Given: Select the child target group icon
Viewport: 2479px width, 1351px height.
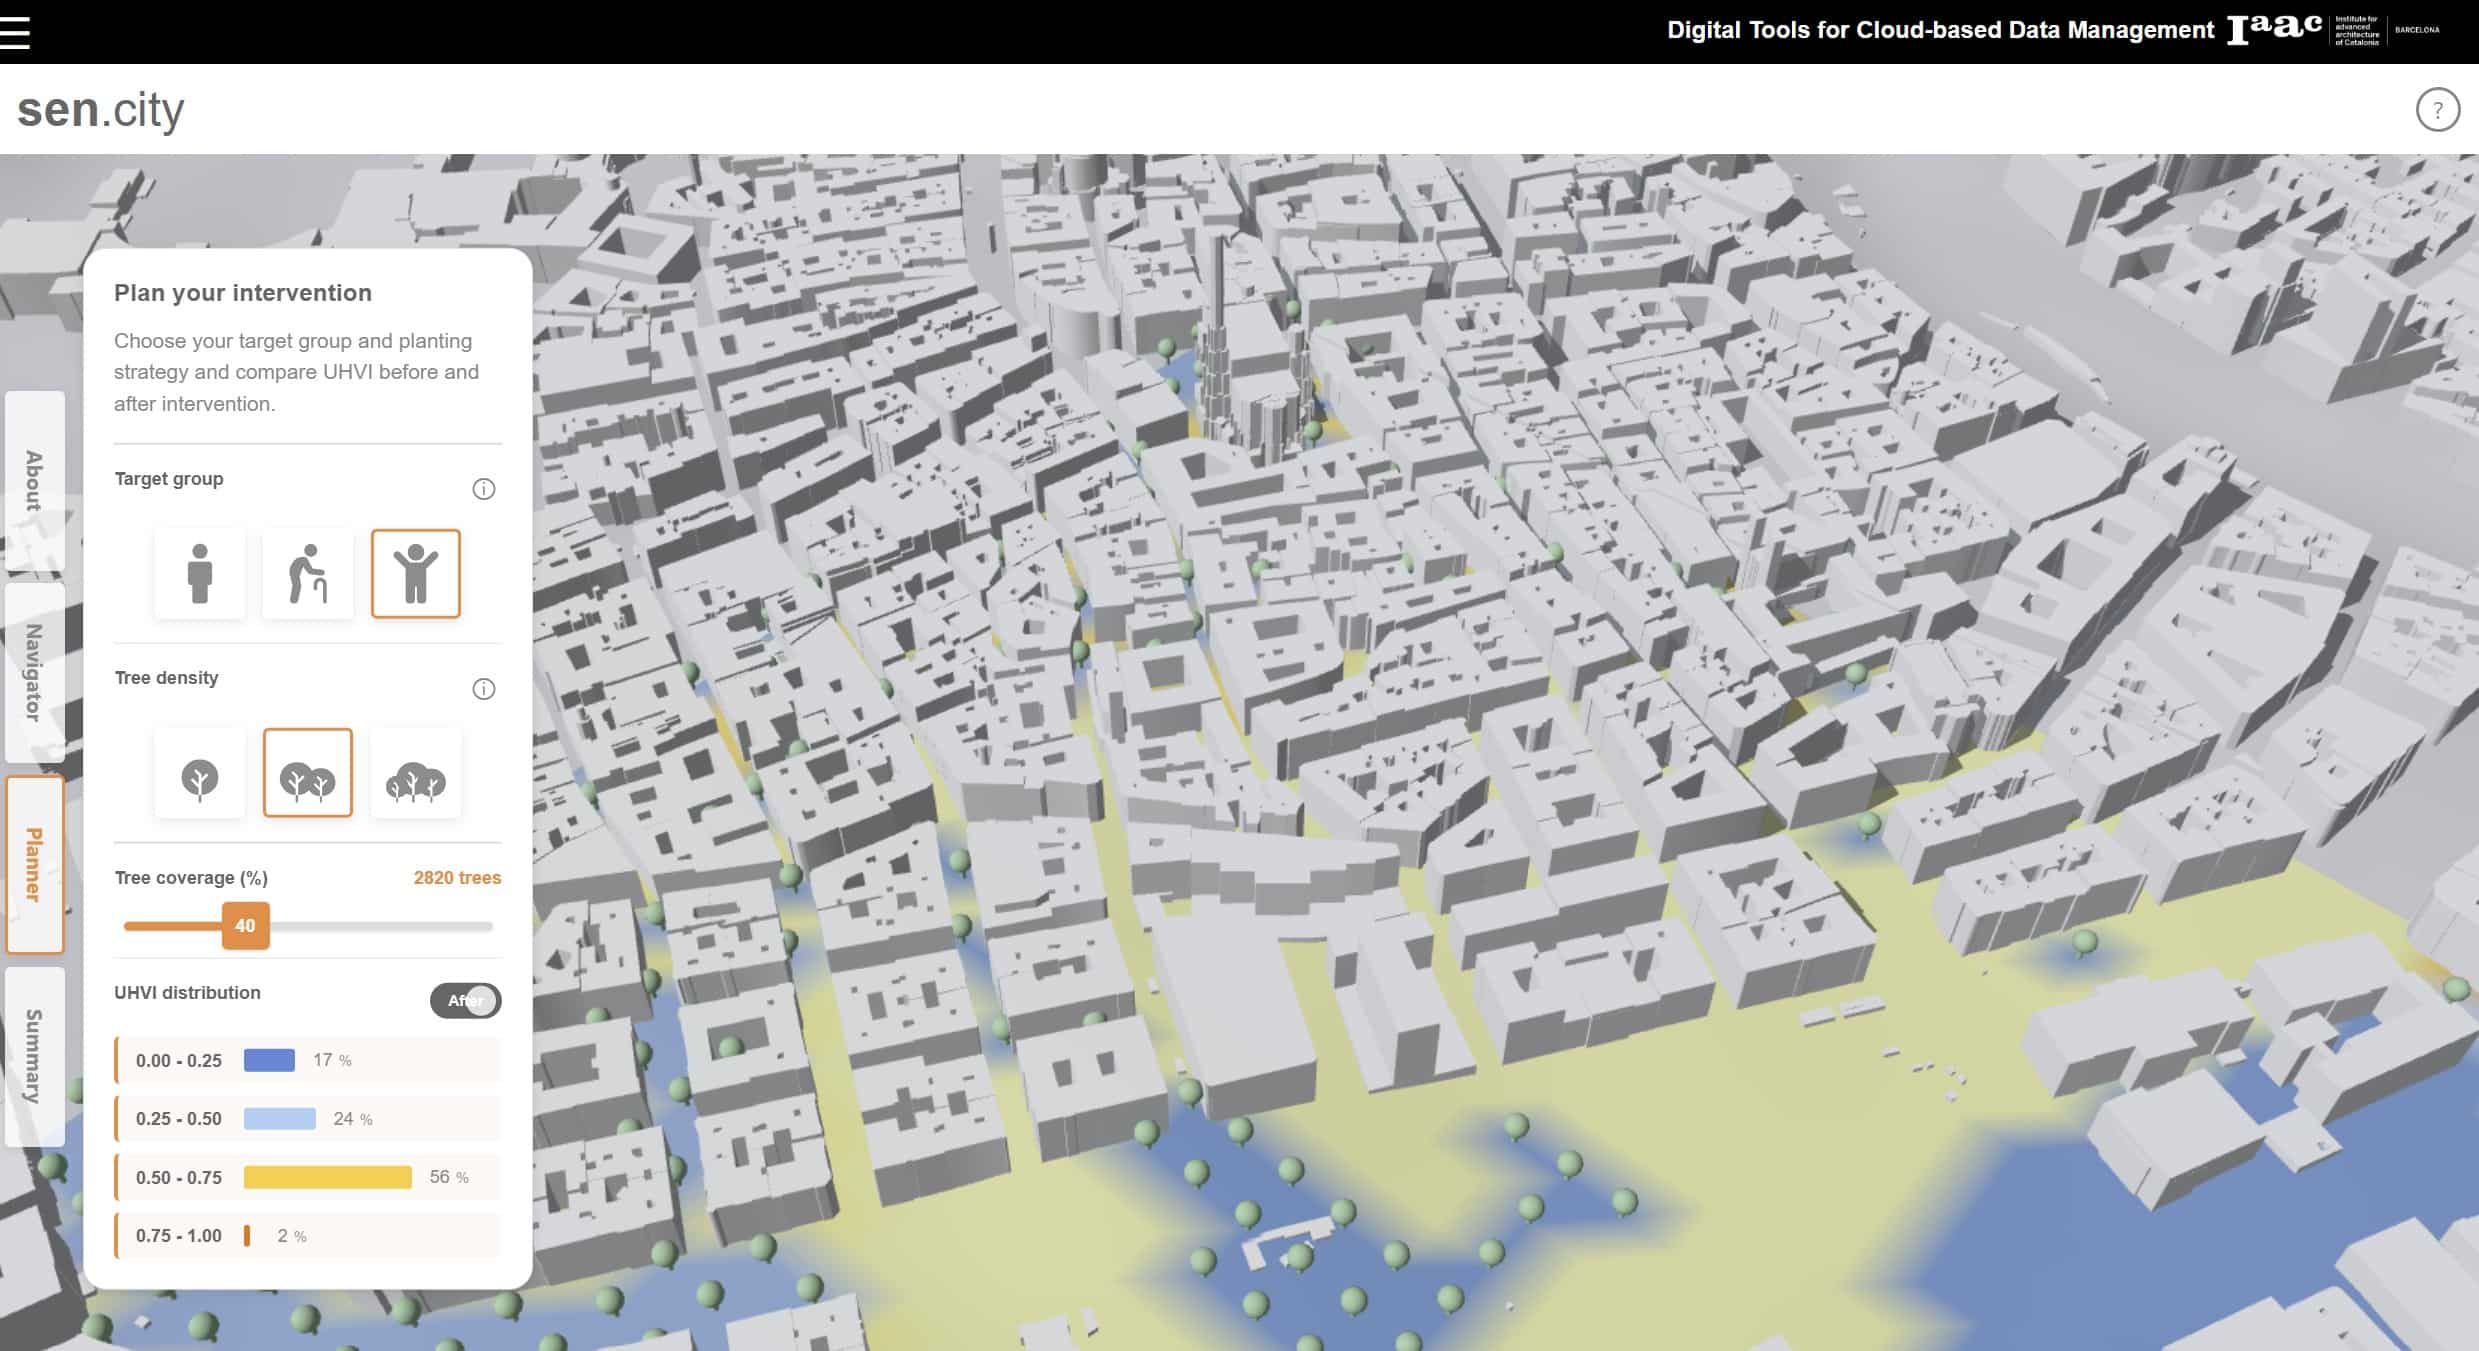Looking at the screenshot, I should pos(416,574).
